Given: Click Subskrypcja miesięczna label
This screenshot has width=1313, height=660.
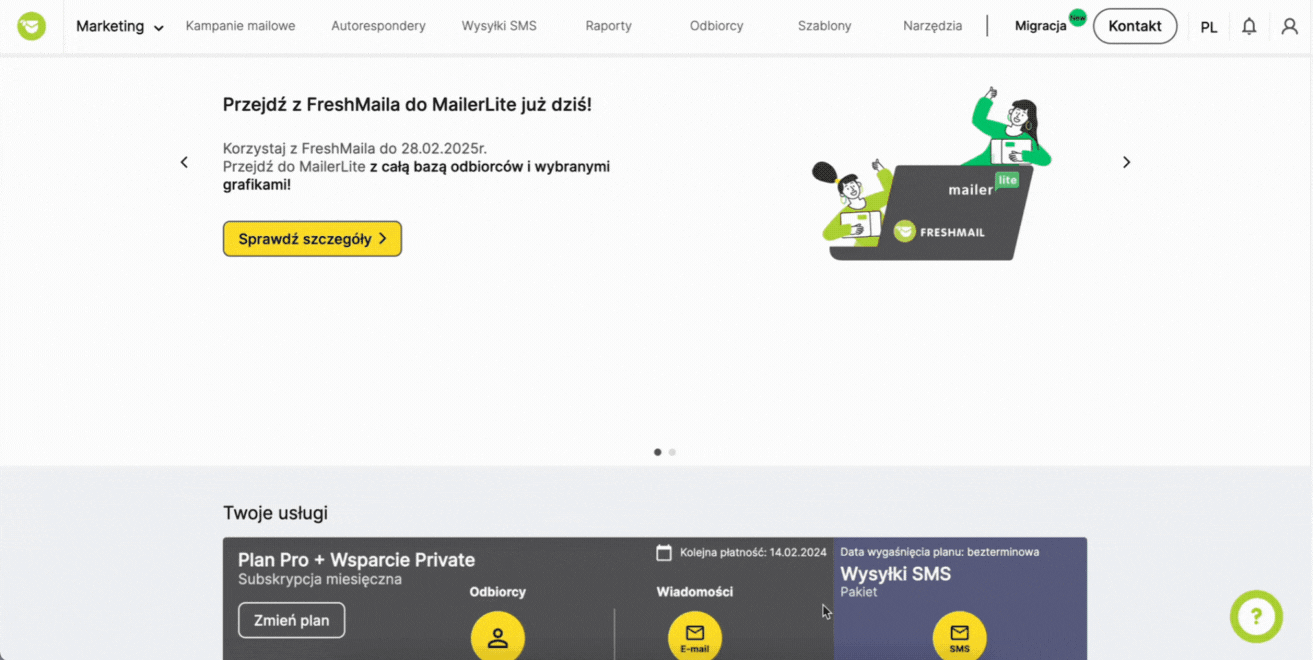Looking at the screenshot, I should 320,579.
